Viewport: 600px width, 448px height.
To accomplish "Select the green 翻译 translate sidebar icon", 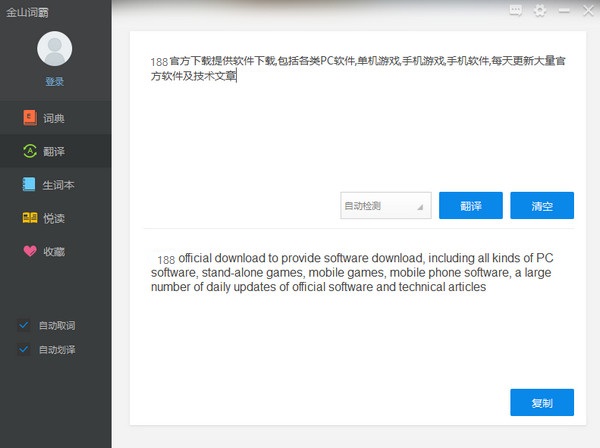I will 30,151.
